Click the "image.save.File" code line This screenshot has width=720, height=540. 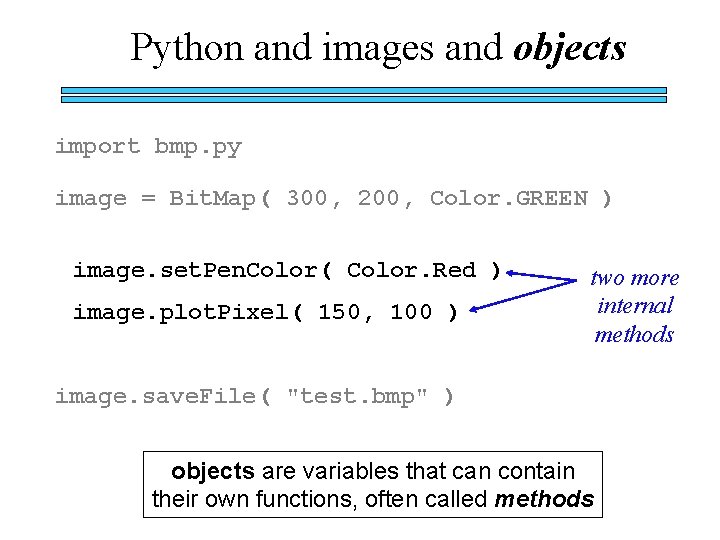click(254, 397)
